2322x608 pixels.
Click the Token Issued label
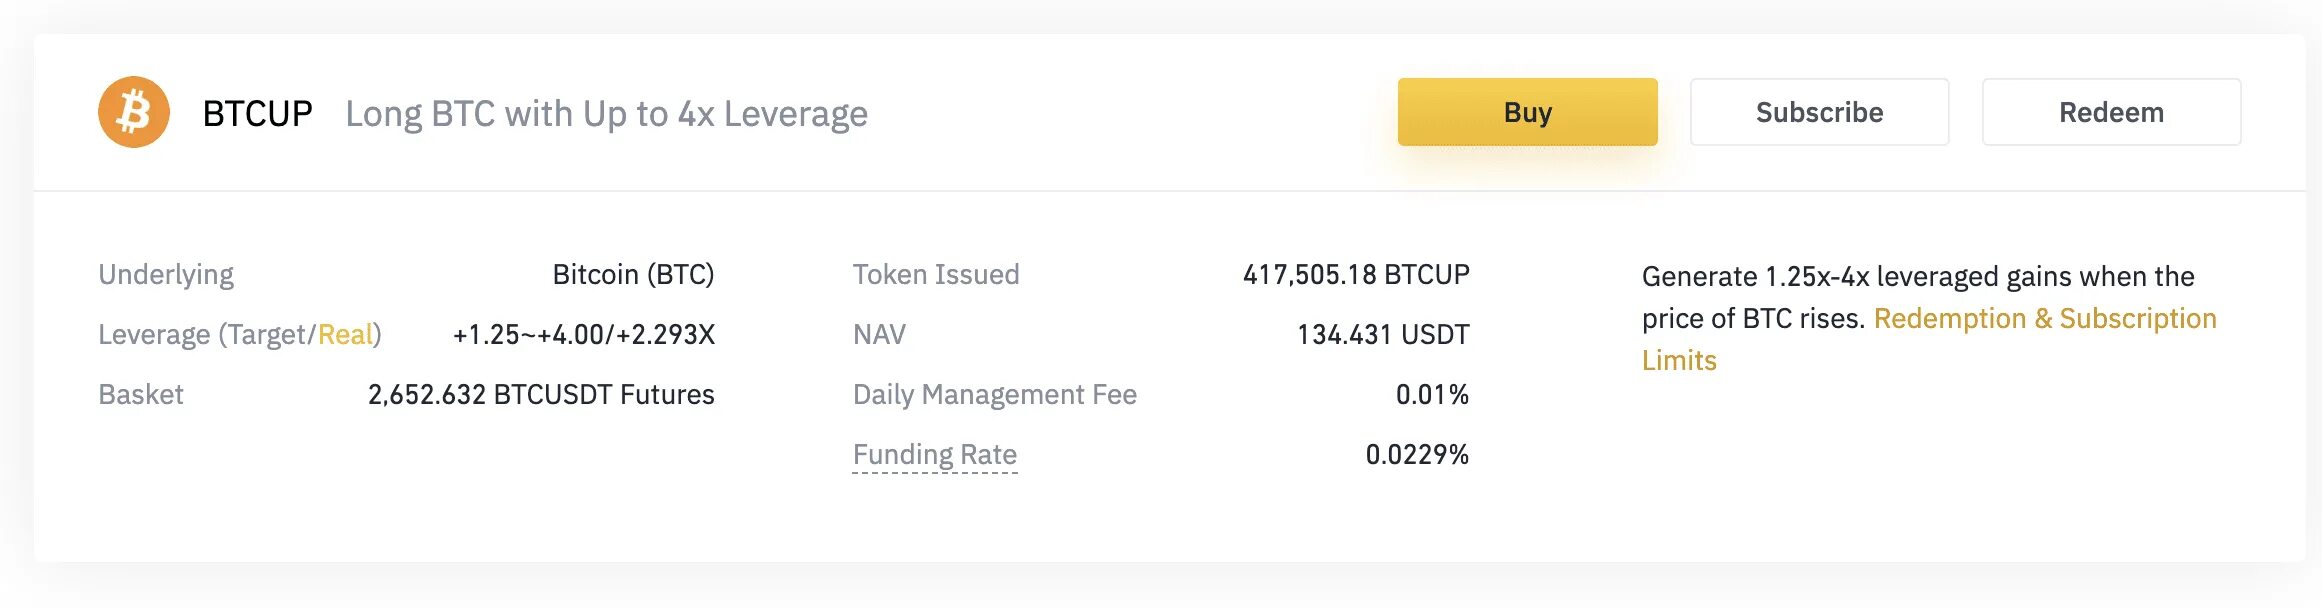click(x=936, y=275)
